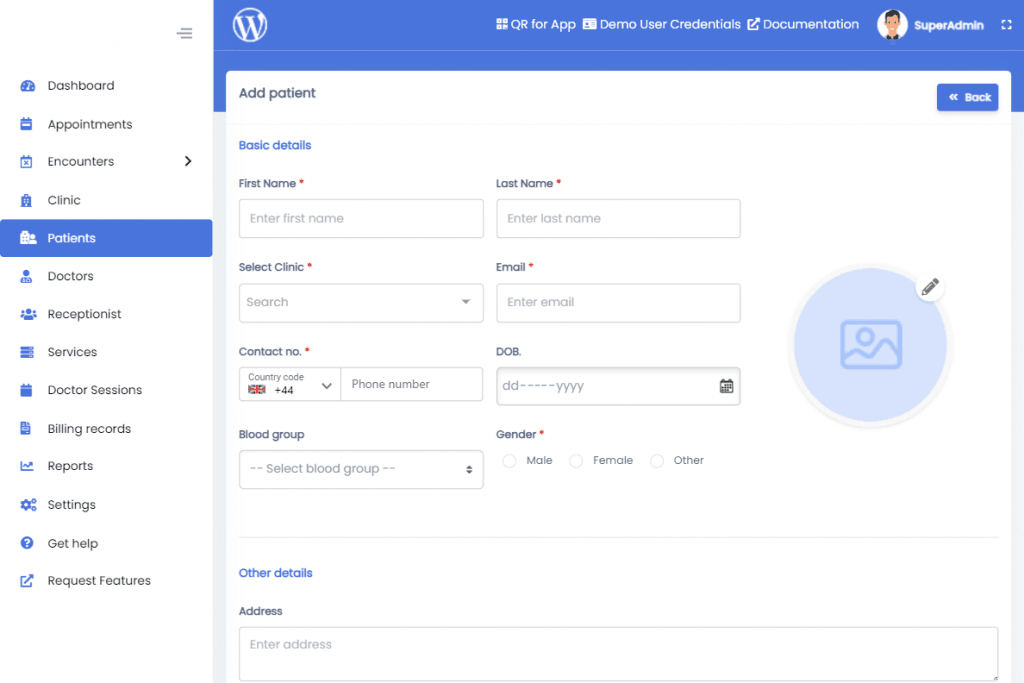Click the Doctors user-md icon

point(26,276)
